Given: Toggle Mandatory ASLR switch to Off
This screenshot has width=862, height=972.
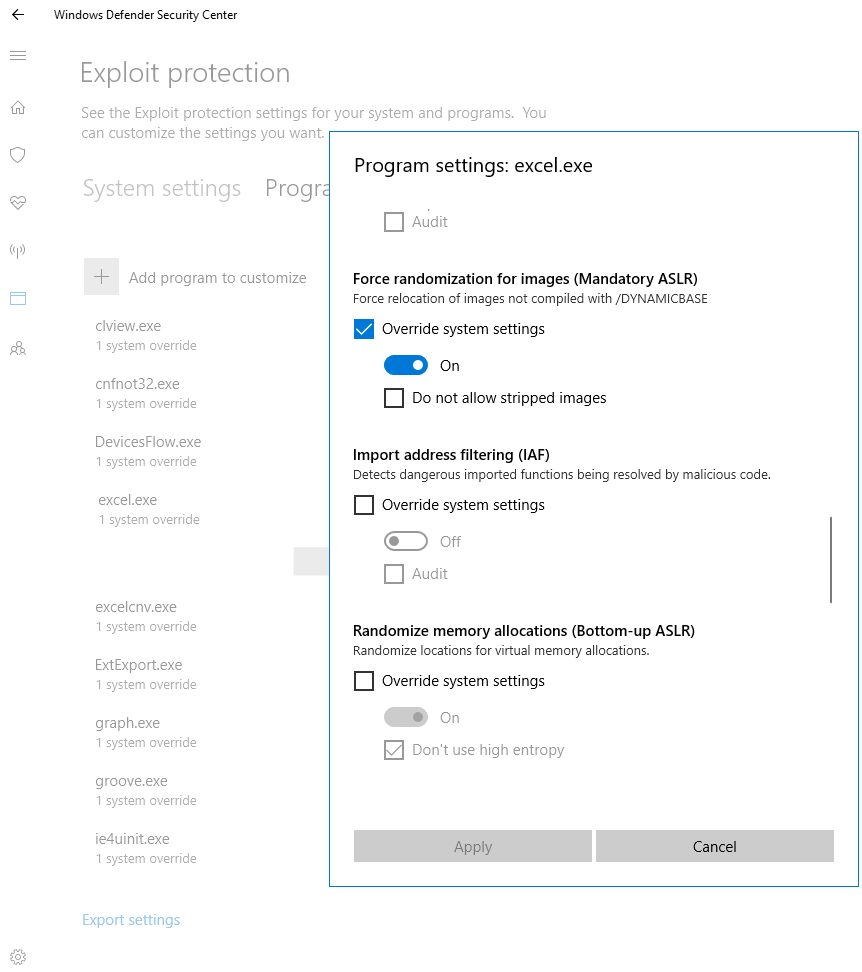Looking at the screenshot, I should pyautogui.click(x=406, y=364).
